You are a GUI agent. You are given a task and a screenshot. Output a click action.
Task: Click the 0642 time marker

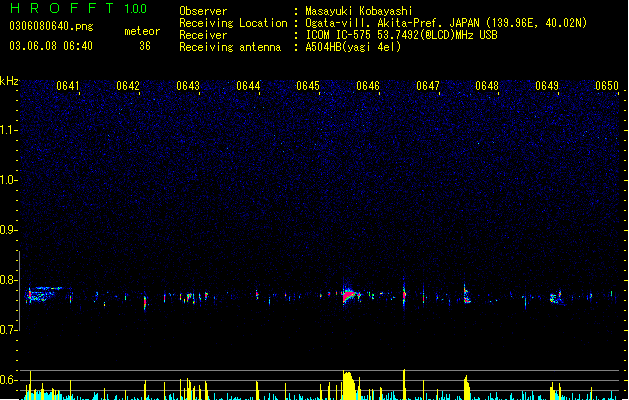[x=128, y=86]
